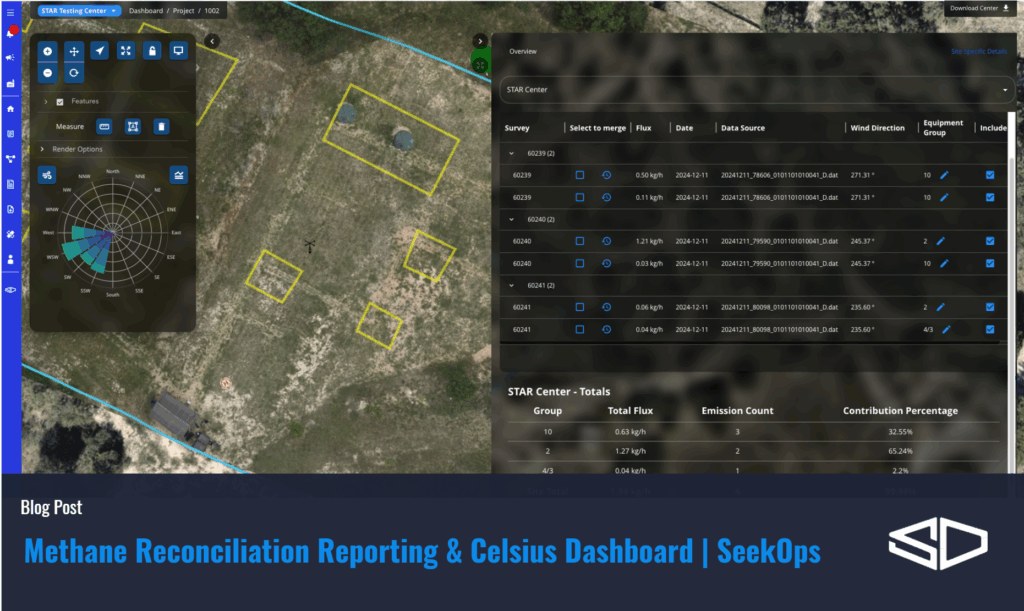
Task: Switch to the Overview tab
Action: click(x=523, y=50)
